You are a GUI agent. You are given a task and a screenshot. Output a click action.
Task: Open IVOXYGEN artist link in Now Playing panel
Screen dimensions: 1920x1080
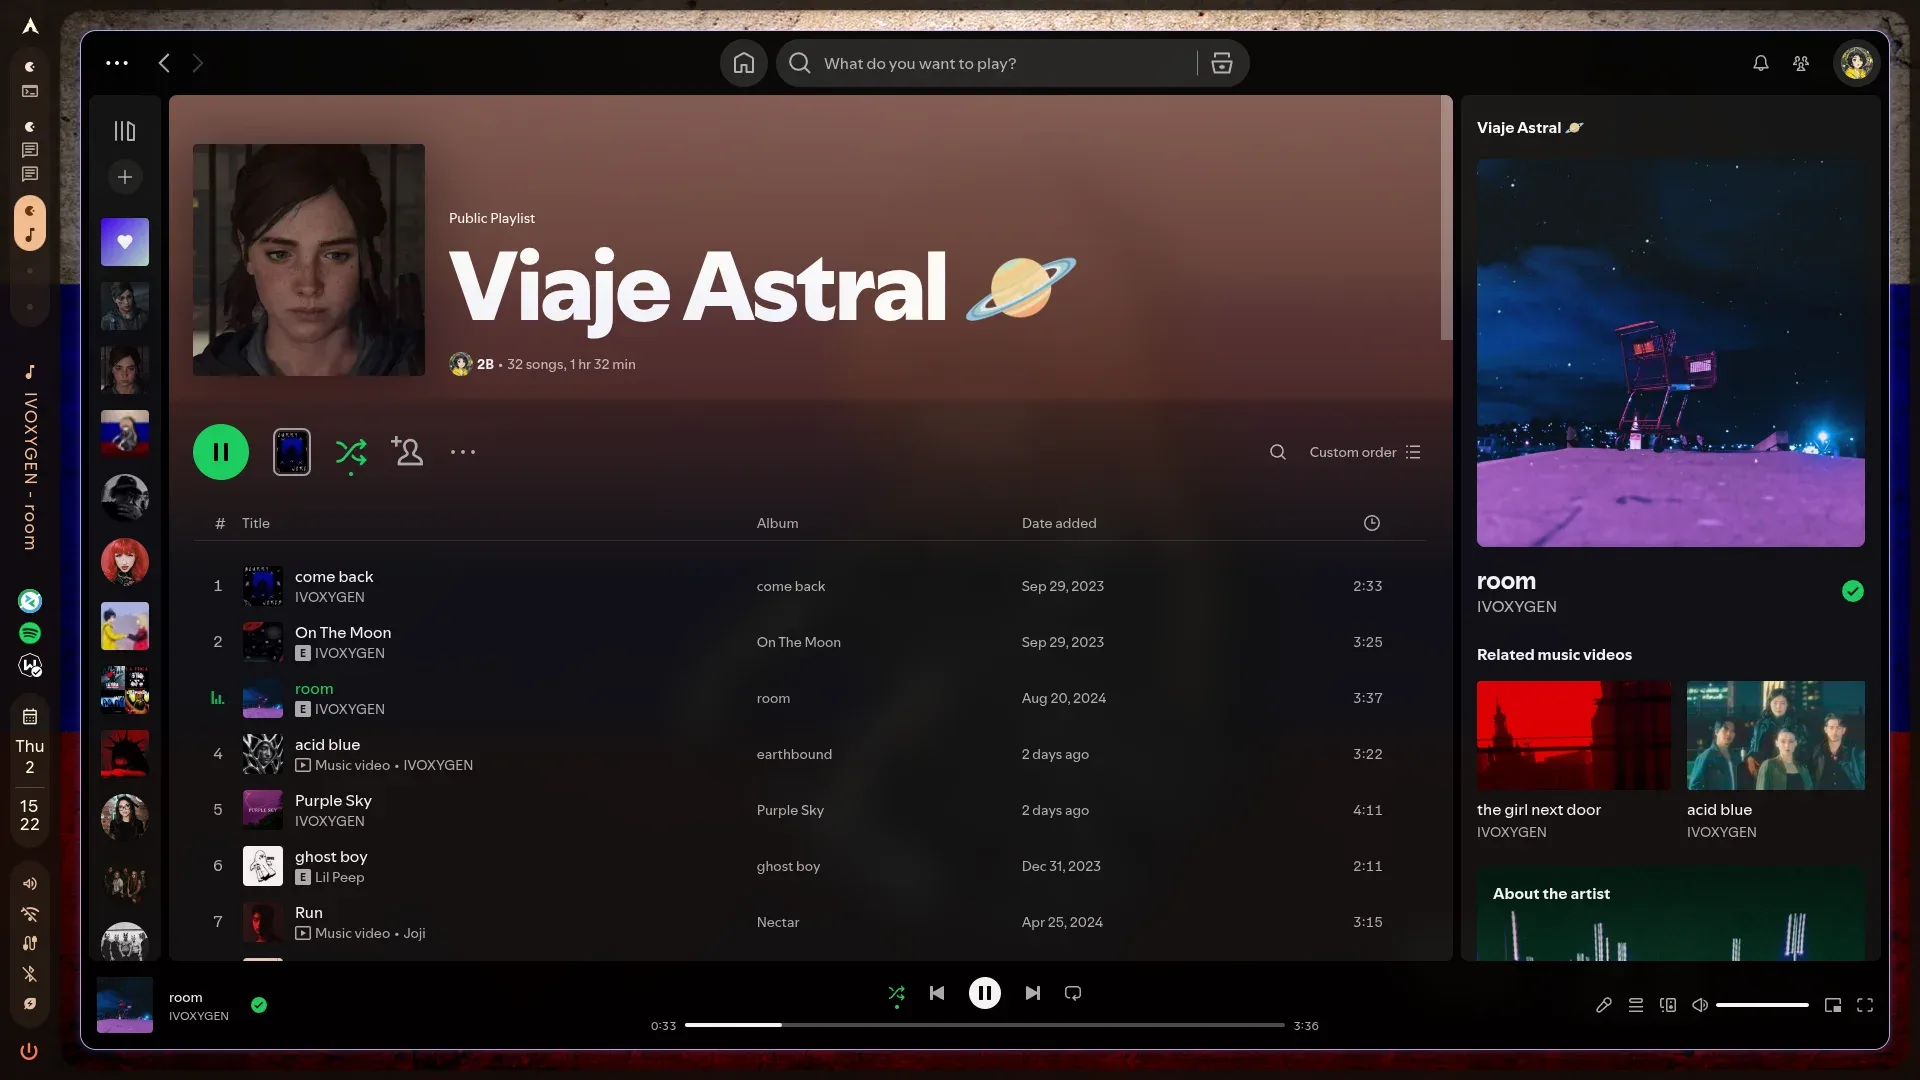(x=1516, y=607)
